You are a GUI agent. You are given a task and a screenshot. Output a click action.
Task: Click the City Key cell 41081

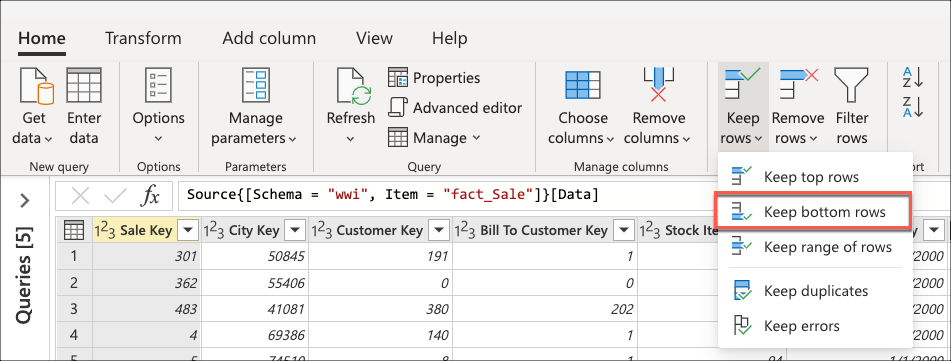(x=255, y=309)
